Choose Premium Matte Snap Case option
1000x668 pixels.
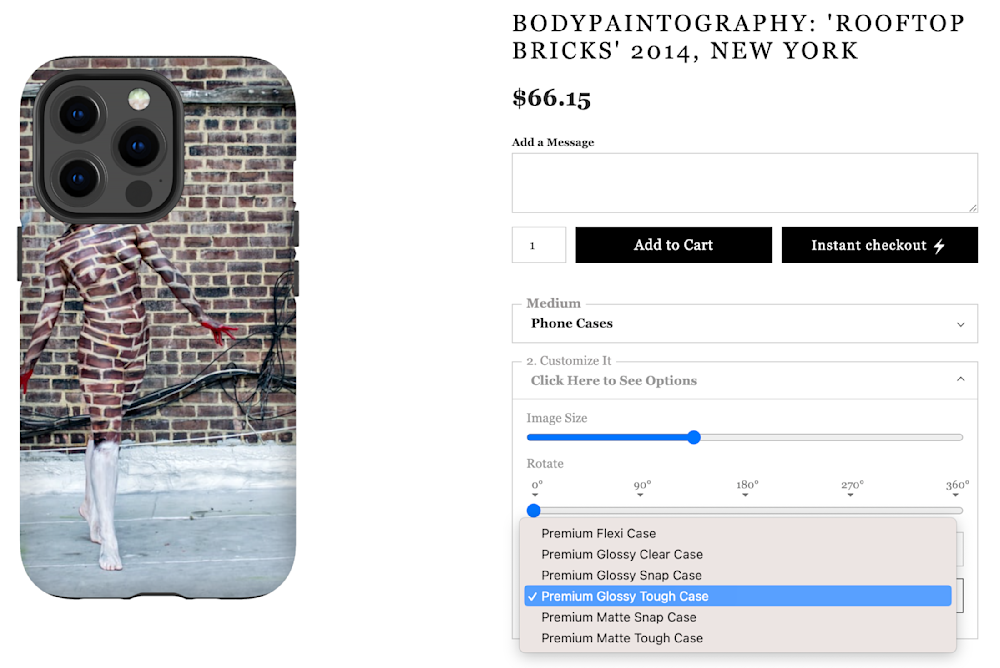click(618, 618)
